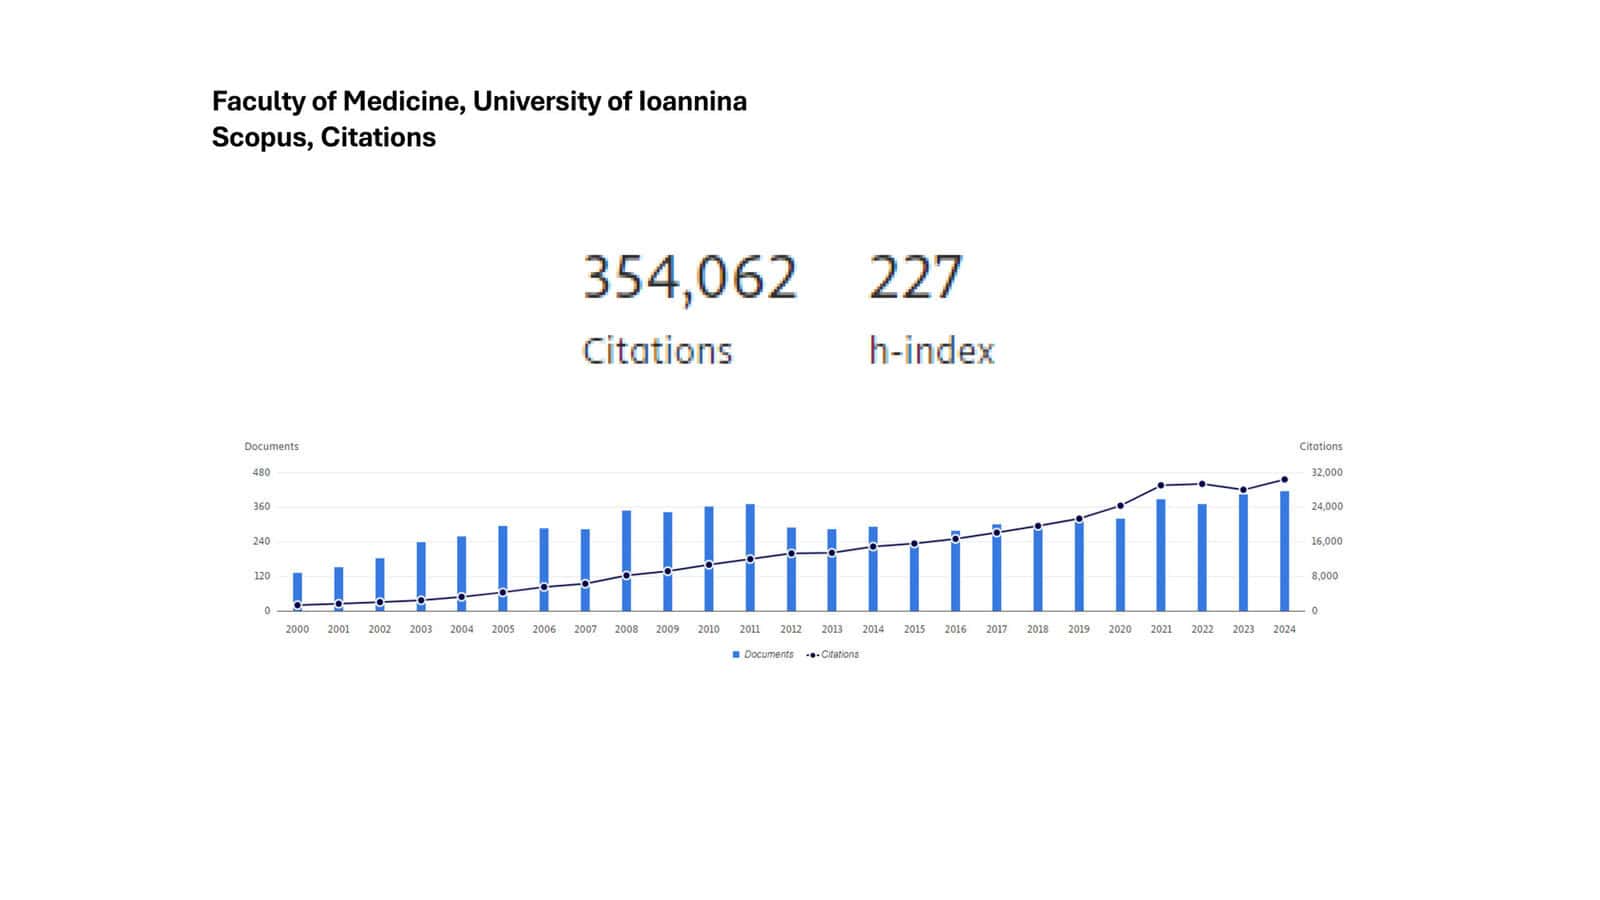This screenshot has width=1600, height=900.
Task: Click the 227 h-index value
Action: pyautogui.click(x=915, y=277)
